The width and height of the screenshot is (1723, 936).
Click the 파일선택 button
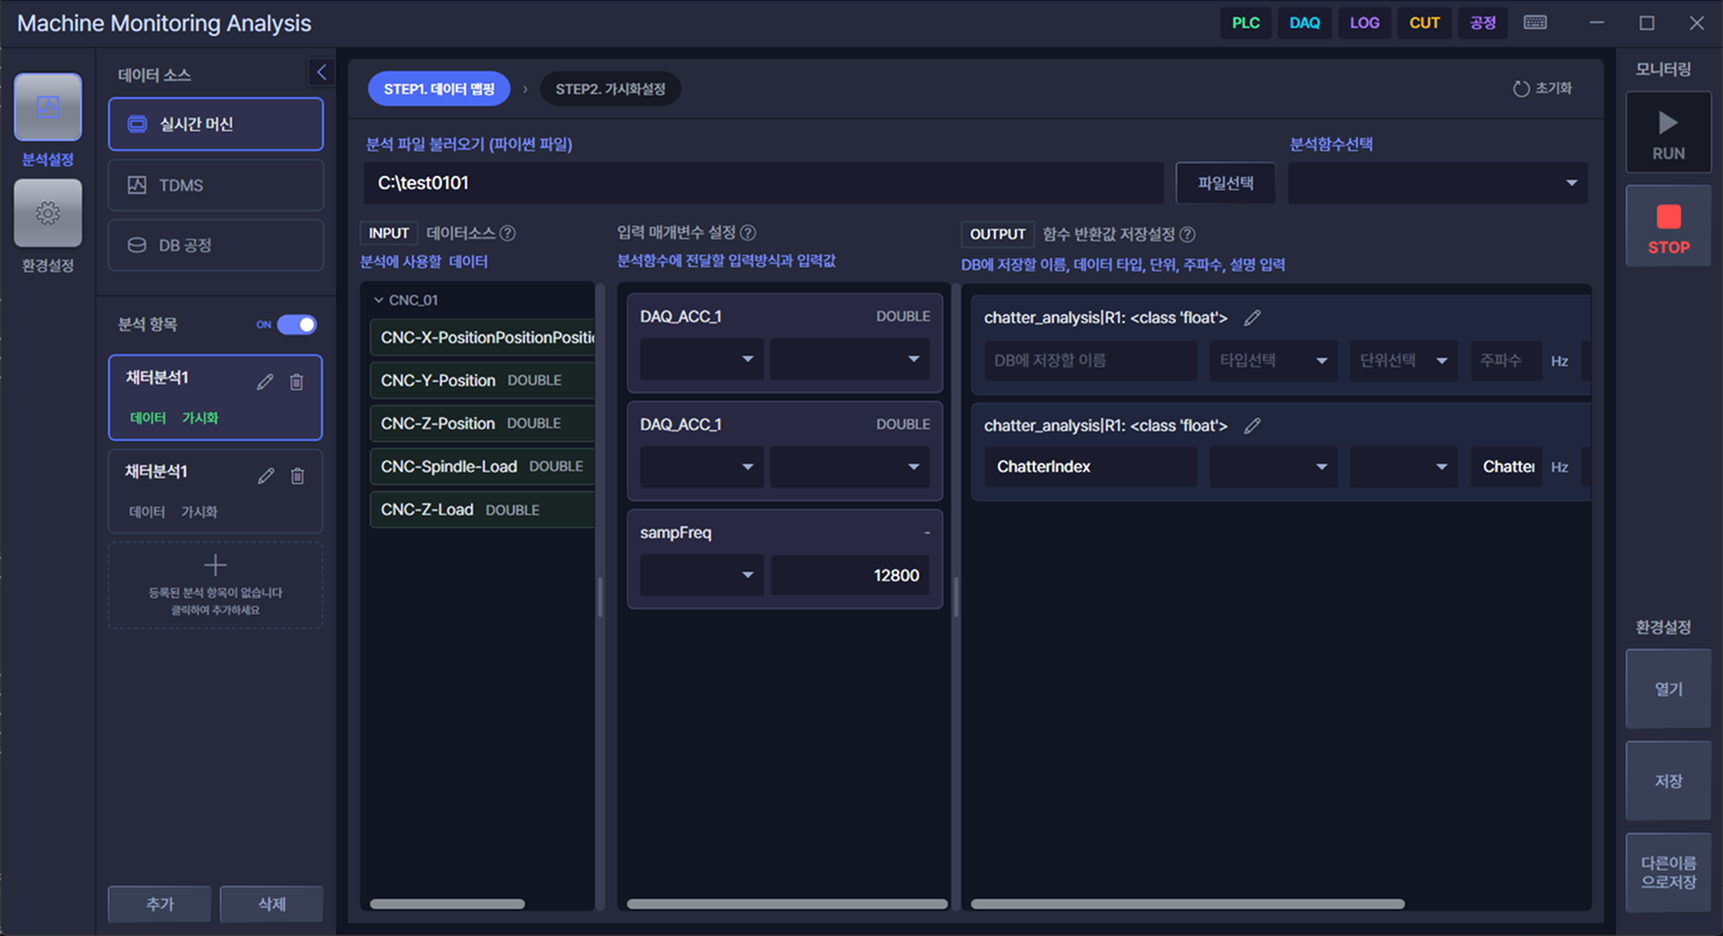pyautogui.click(x=1225, y=183)
